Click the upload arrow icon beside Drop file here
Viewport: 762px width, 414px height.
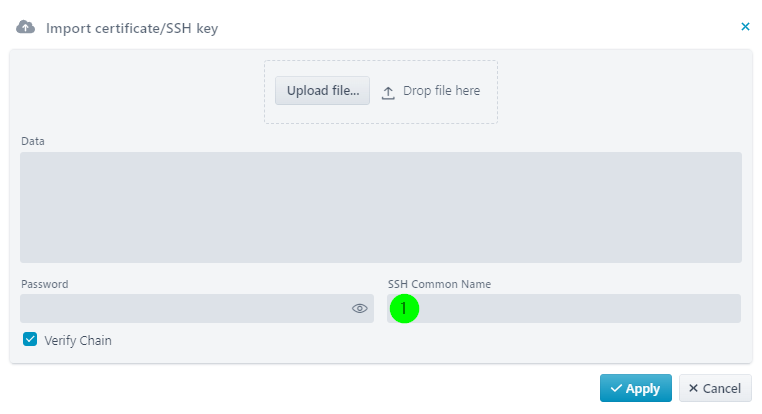tap(388, 92)
